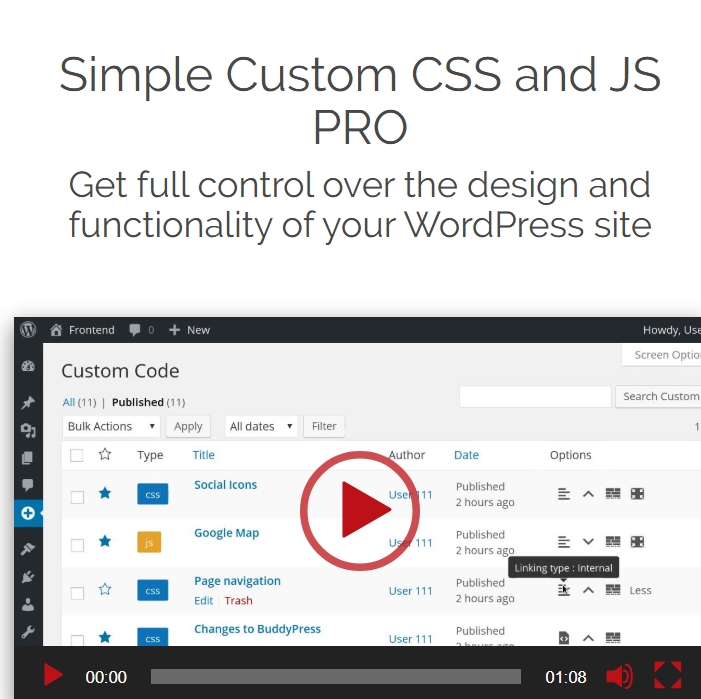701x699 pixels.
Task: Click the fourth option icon for Google Map
Action: coord(637,542)
